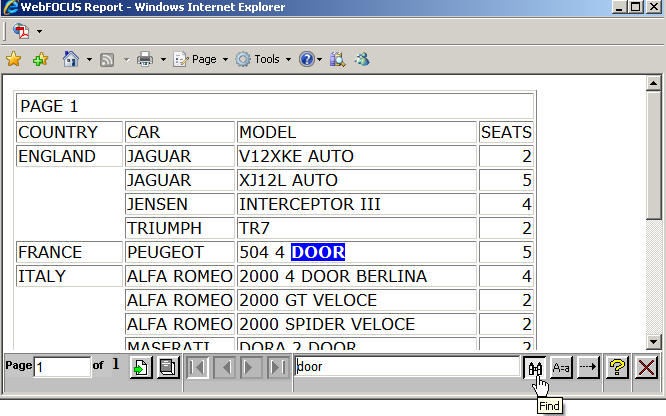The image size is (666, 416).
Task: Click the ITALY country cell
Action: pos(69,276)
